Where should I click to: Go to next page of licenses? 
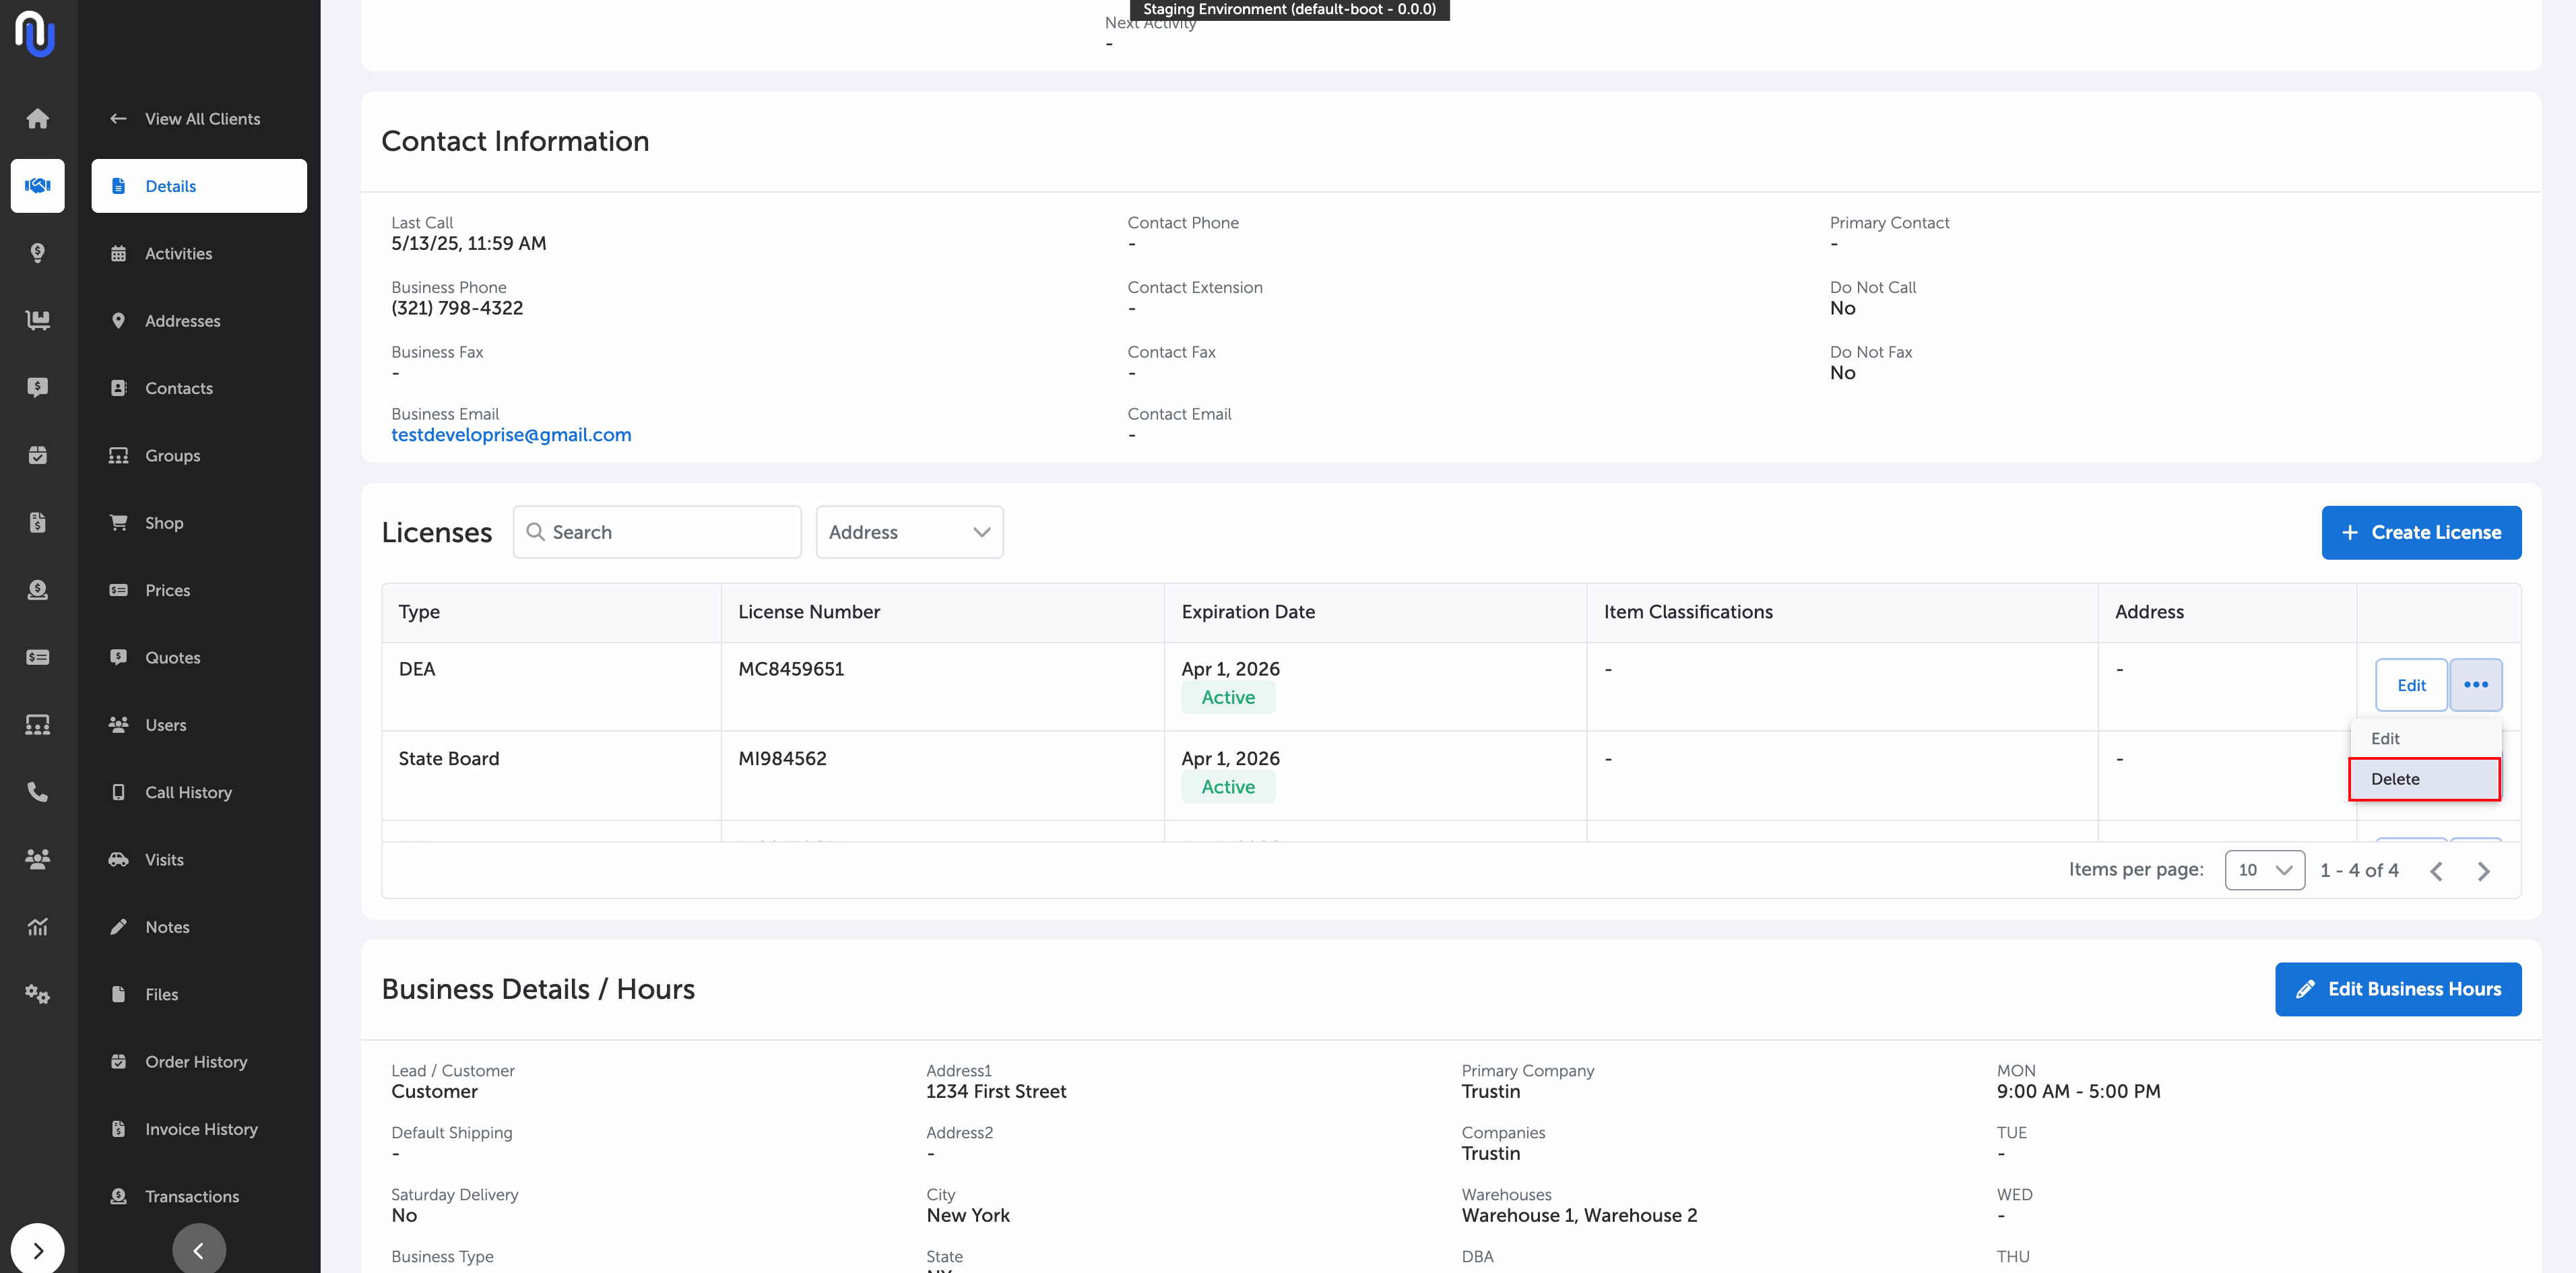(x=2483, y=871)
